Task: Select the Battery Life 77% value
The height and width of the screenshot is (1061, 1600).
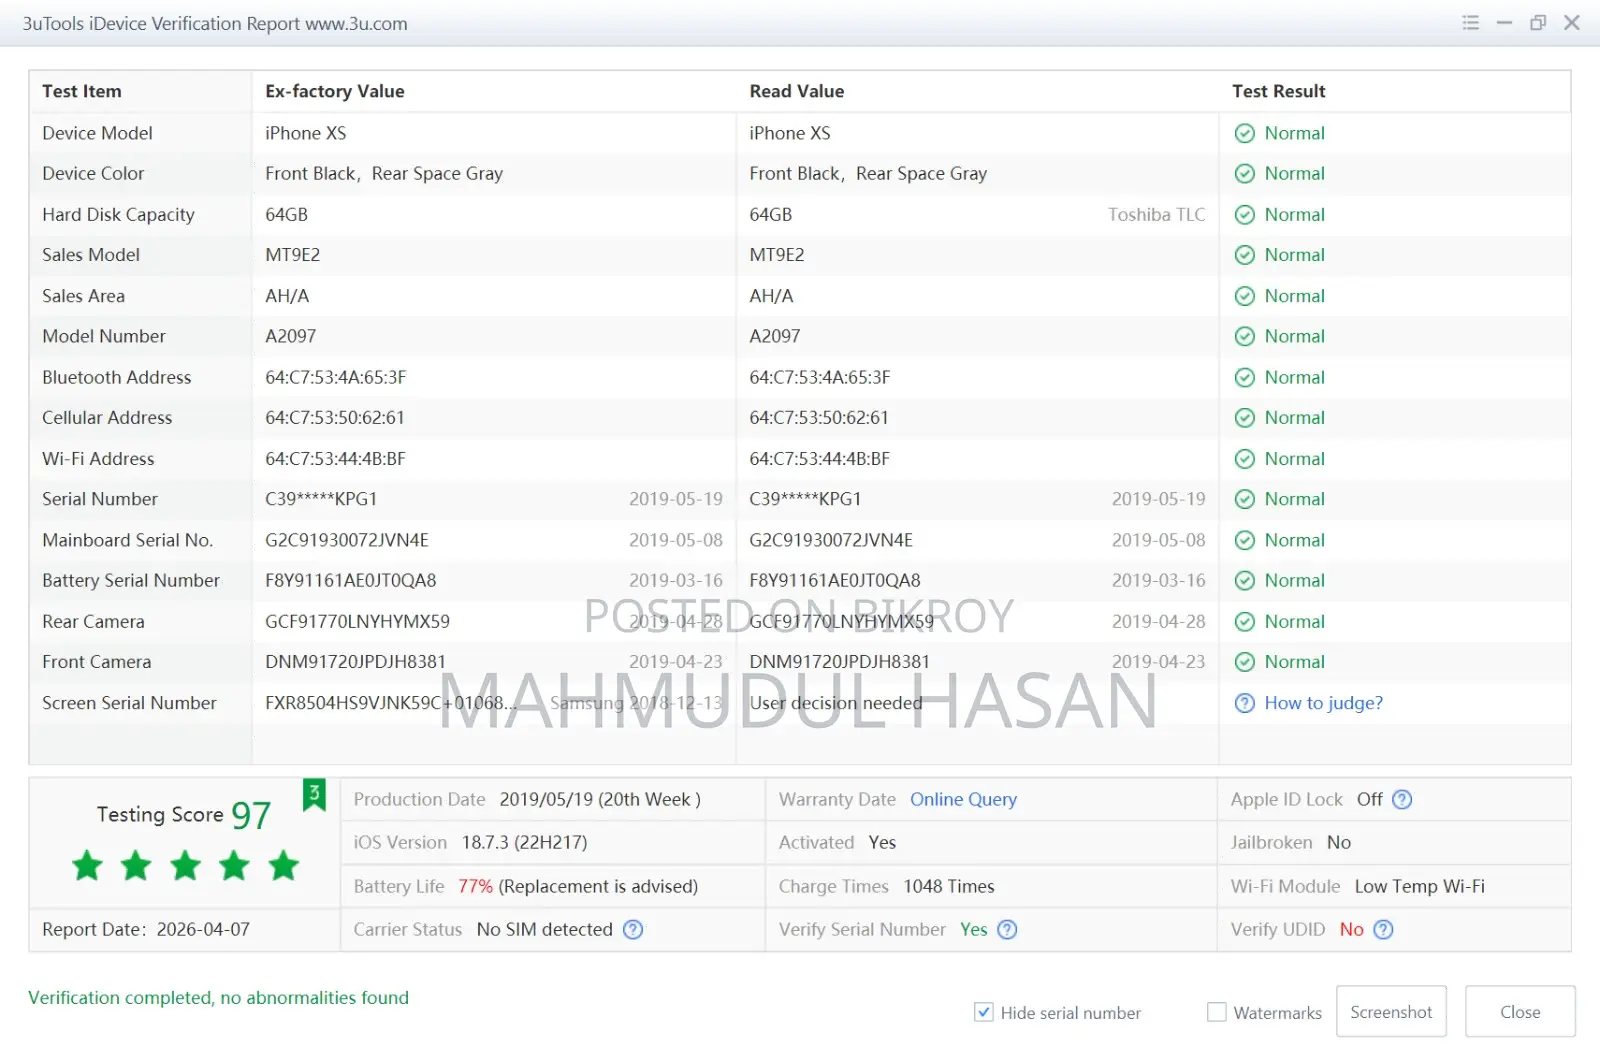Action: [x=475, y=886]
